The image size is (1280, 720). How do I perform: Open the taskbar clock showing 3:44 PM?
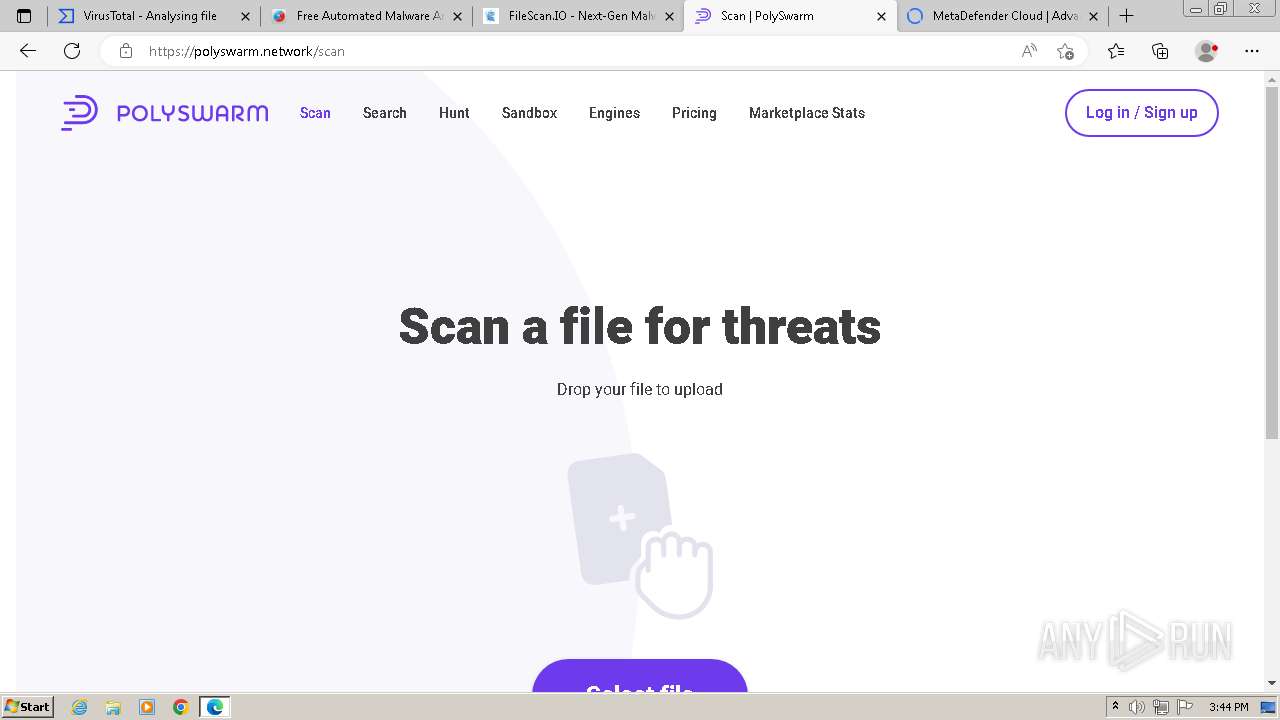click(x=1228, y=707)
